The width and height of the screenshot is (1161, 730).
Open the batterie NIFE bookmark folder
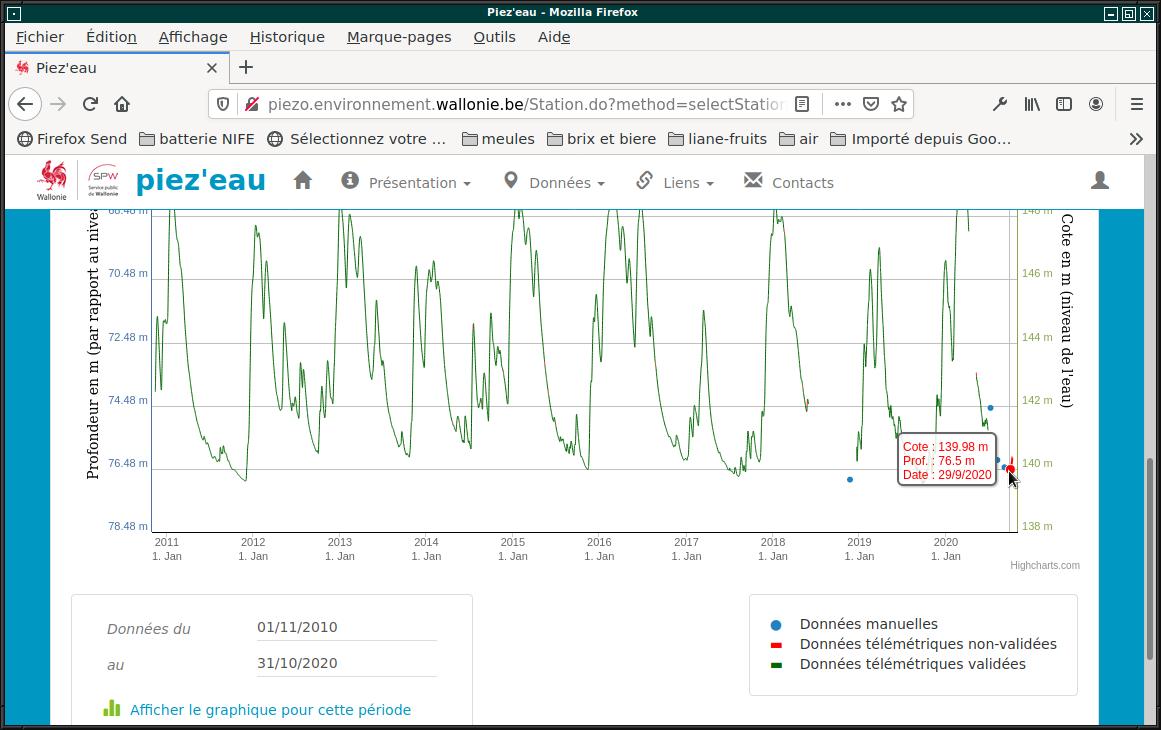197,139
